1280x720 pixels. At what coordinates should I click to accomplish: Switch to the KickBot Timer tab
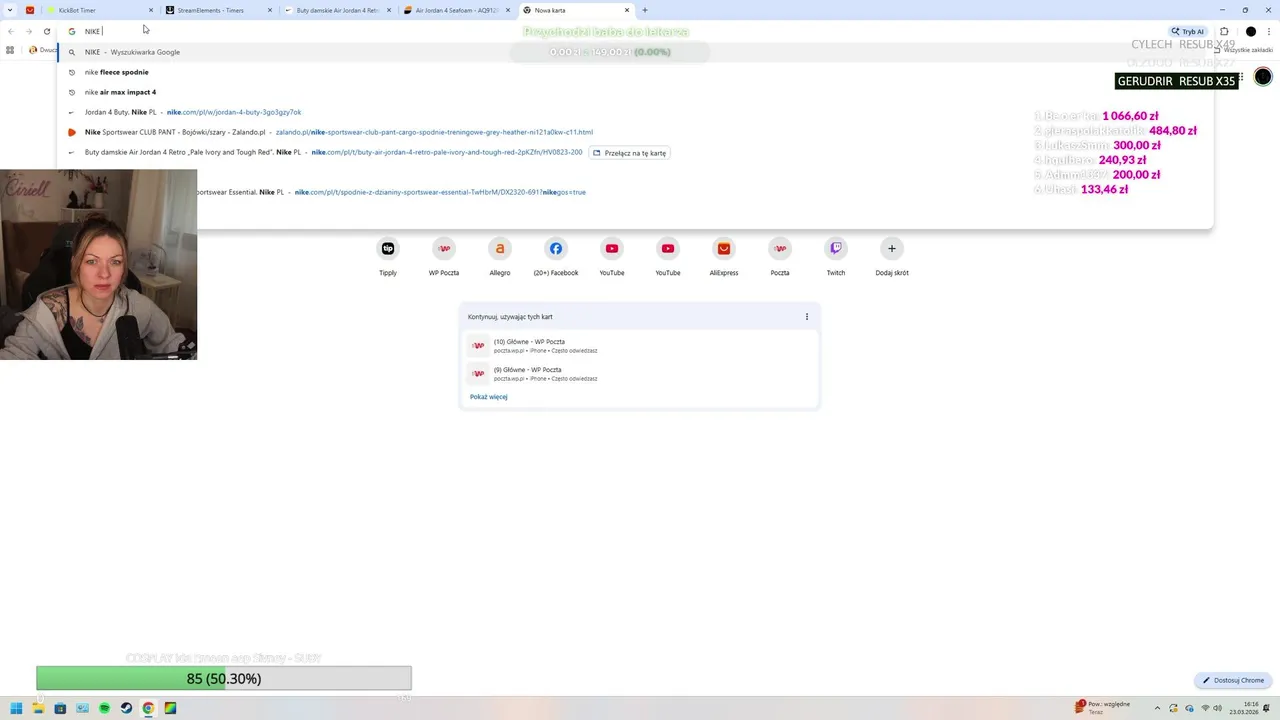98,10
